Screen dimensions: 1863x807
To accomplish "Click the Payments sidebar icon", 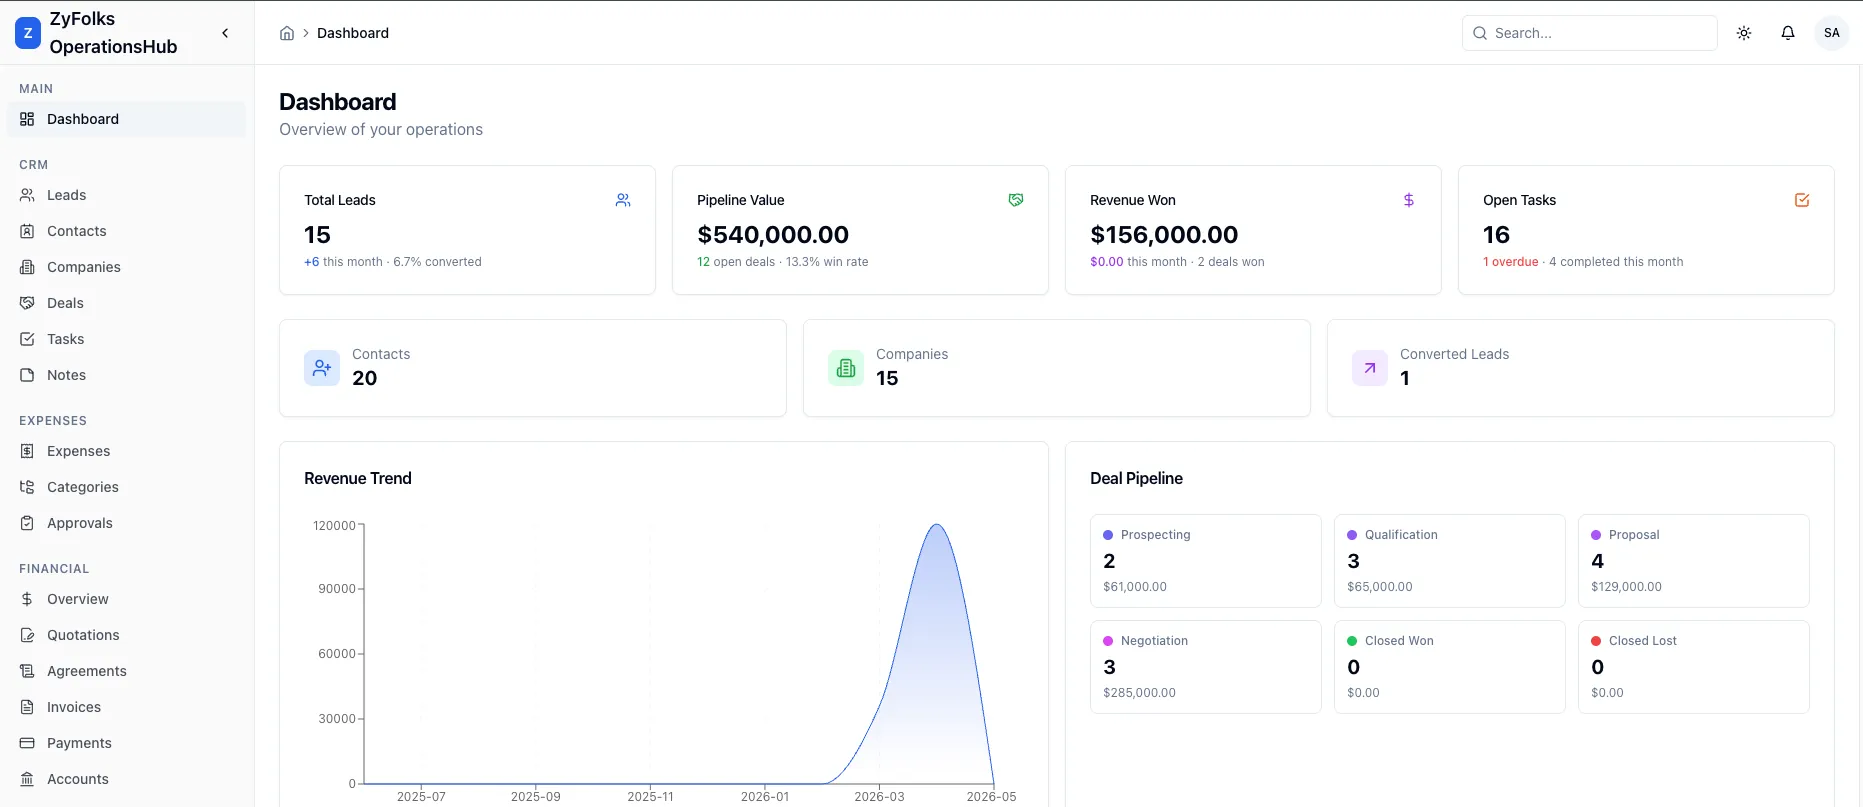I will [x=27, y=743].
